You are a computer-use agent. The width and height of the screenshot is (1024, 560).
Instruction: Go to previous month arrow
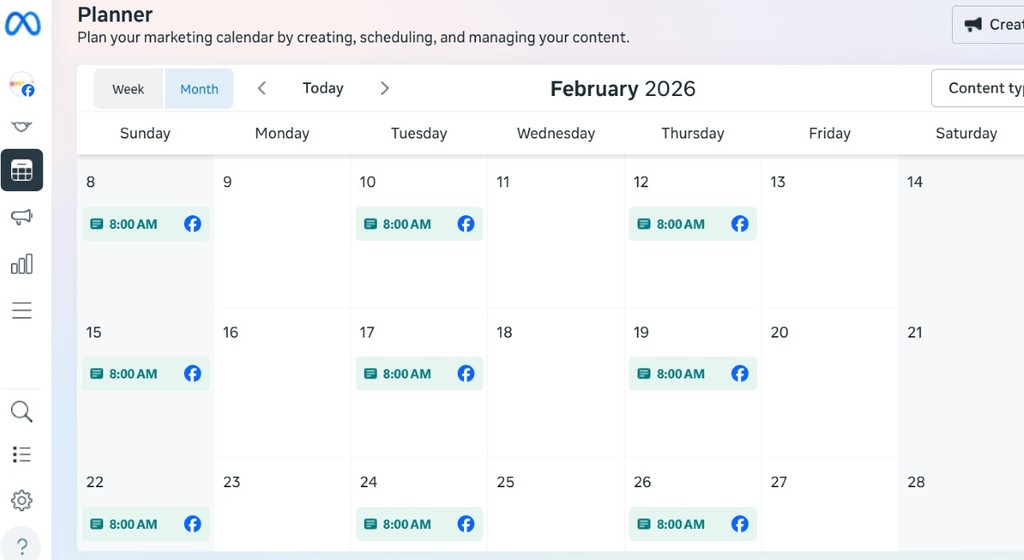click(262, 88)
